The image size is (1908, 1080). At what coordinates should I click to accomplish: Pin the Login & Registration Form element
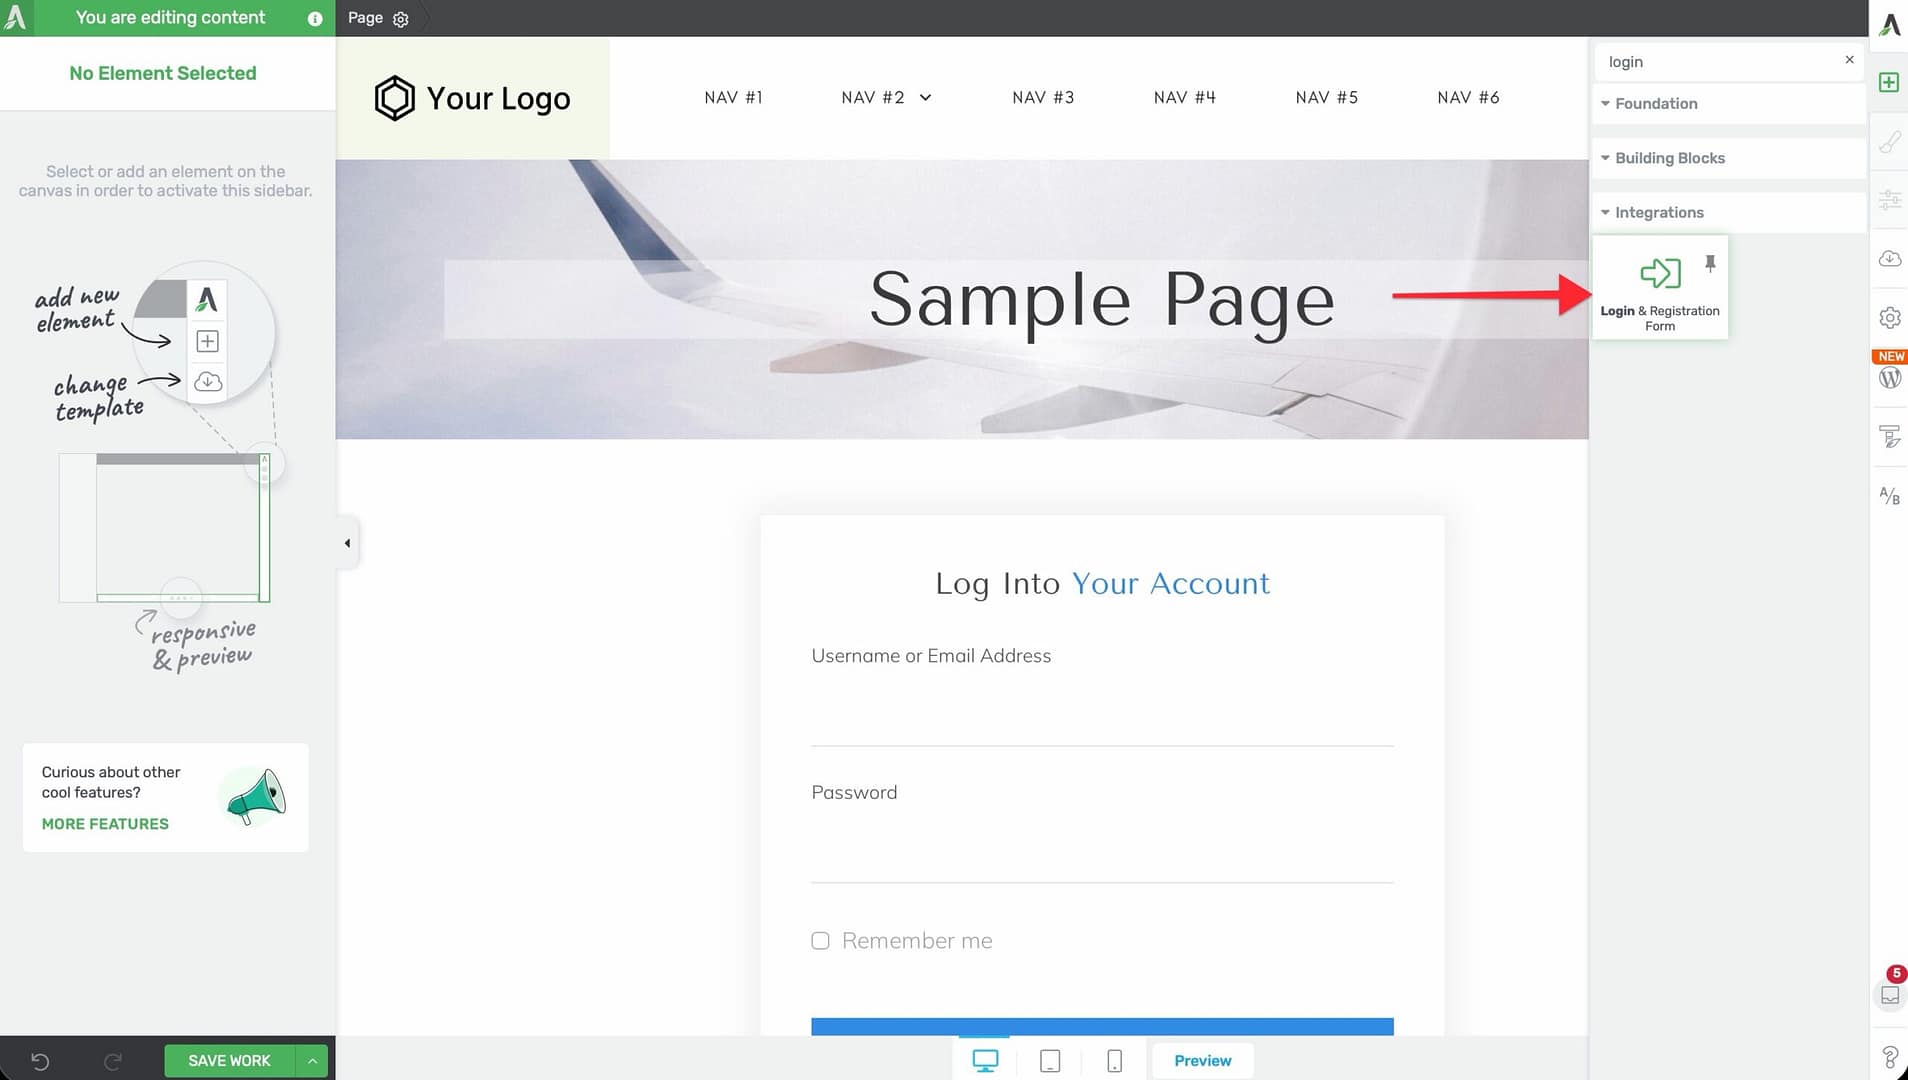[1710, 263]
